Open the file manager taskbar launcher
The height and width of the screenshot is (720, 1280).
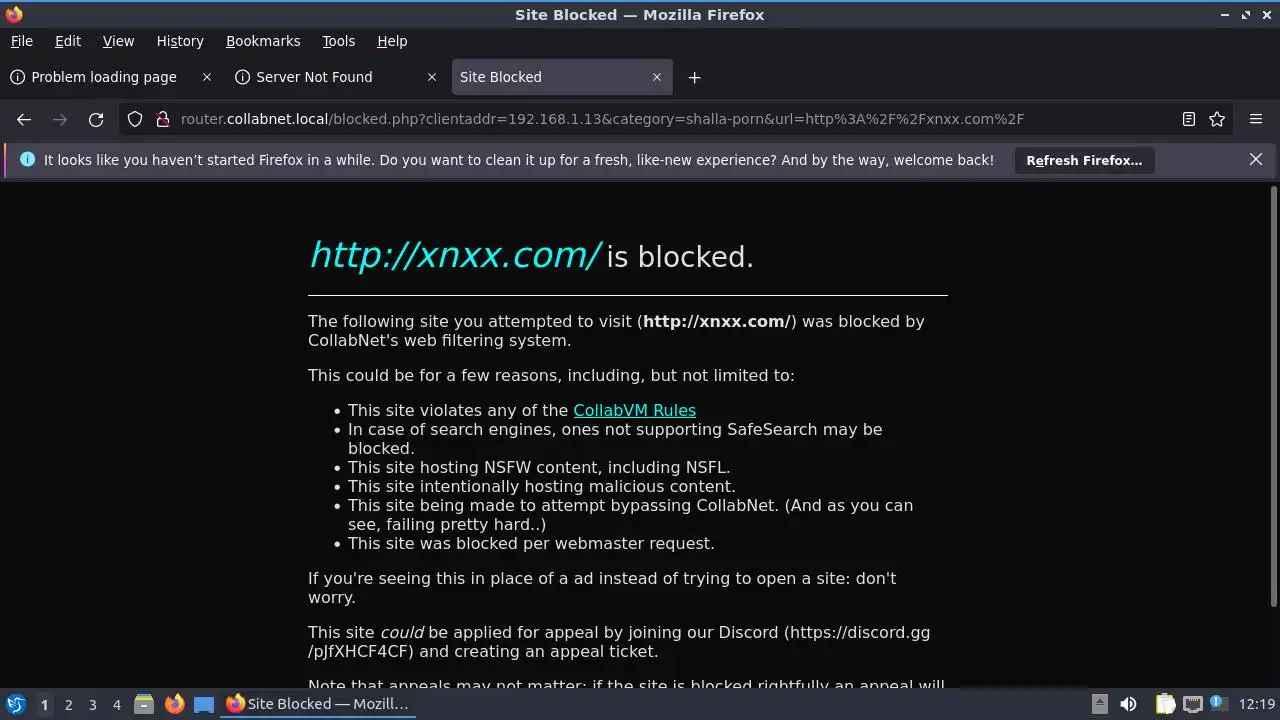pyautogui.click(x=144, y=704)
